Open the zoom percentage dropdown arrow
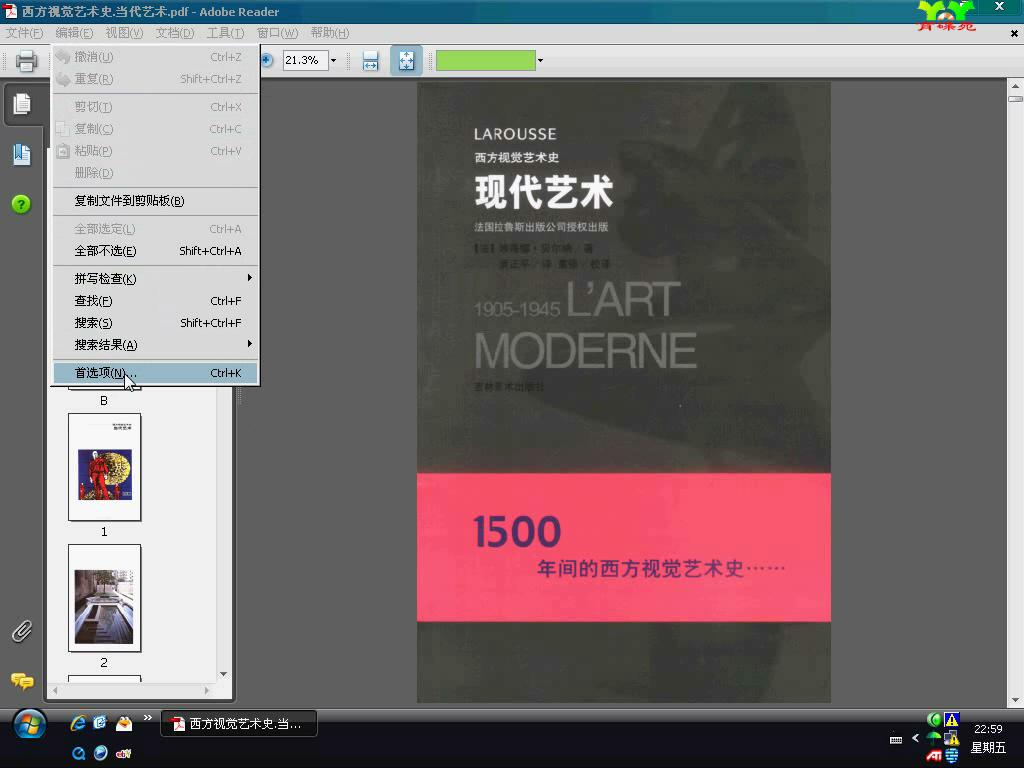1024x768 pixels. point(334,60)
